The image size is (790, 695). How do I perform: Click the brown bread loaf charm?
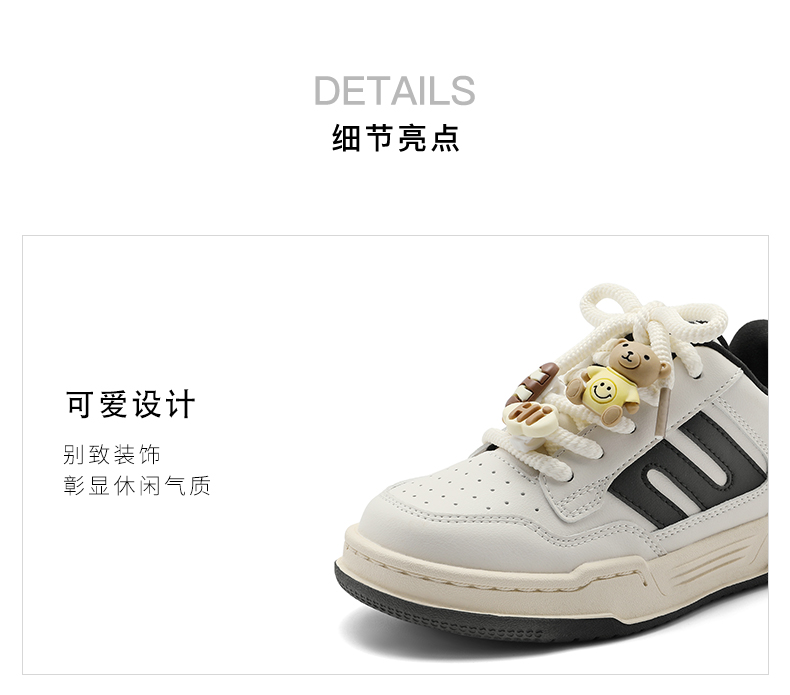534,383
